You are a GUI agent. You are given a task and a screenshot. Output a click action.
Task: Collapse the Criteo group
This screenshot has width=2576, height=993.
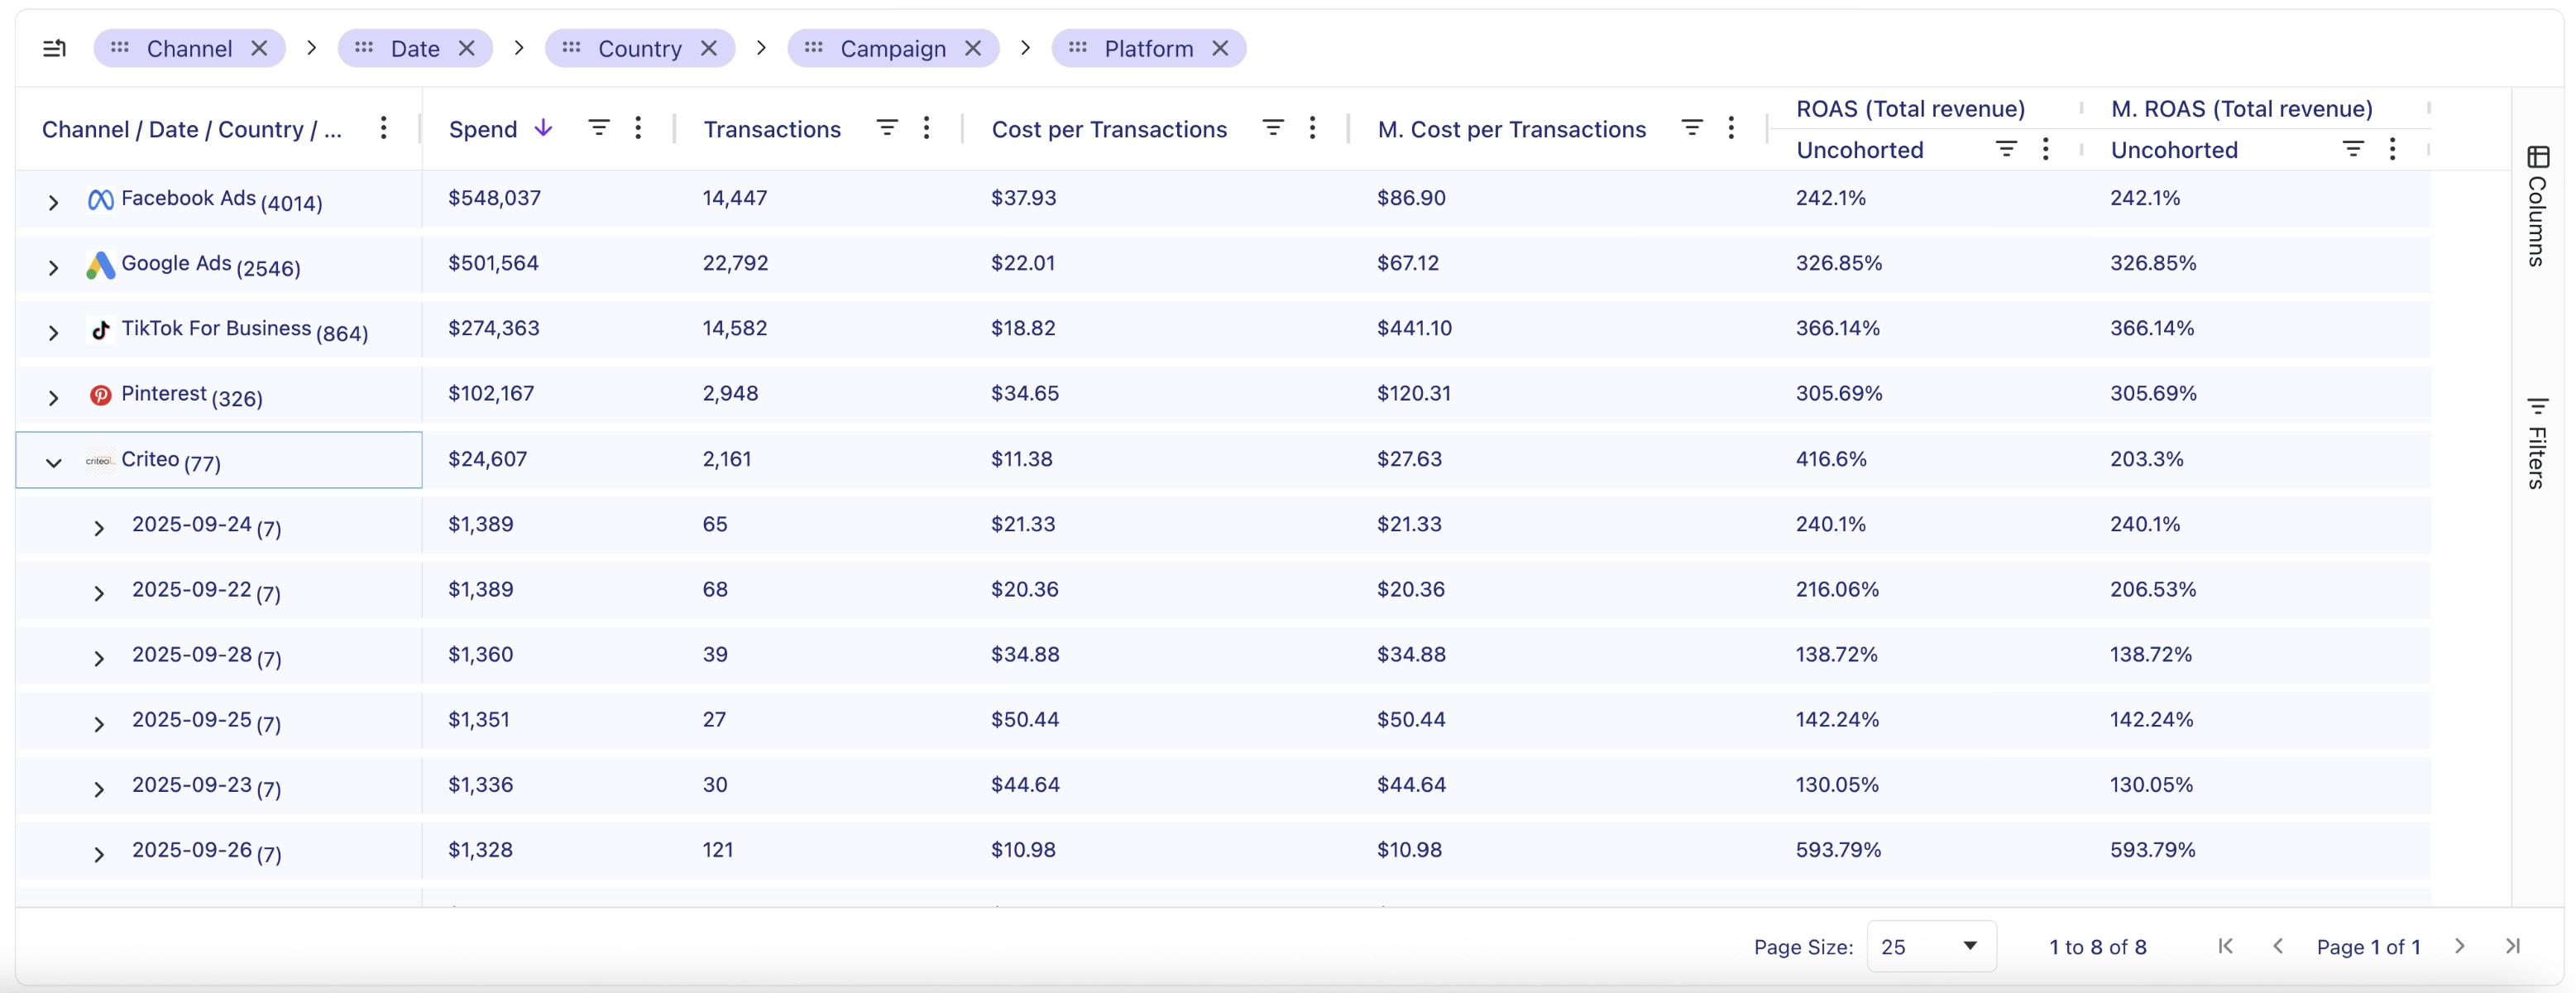53,463
